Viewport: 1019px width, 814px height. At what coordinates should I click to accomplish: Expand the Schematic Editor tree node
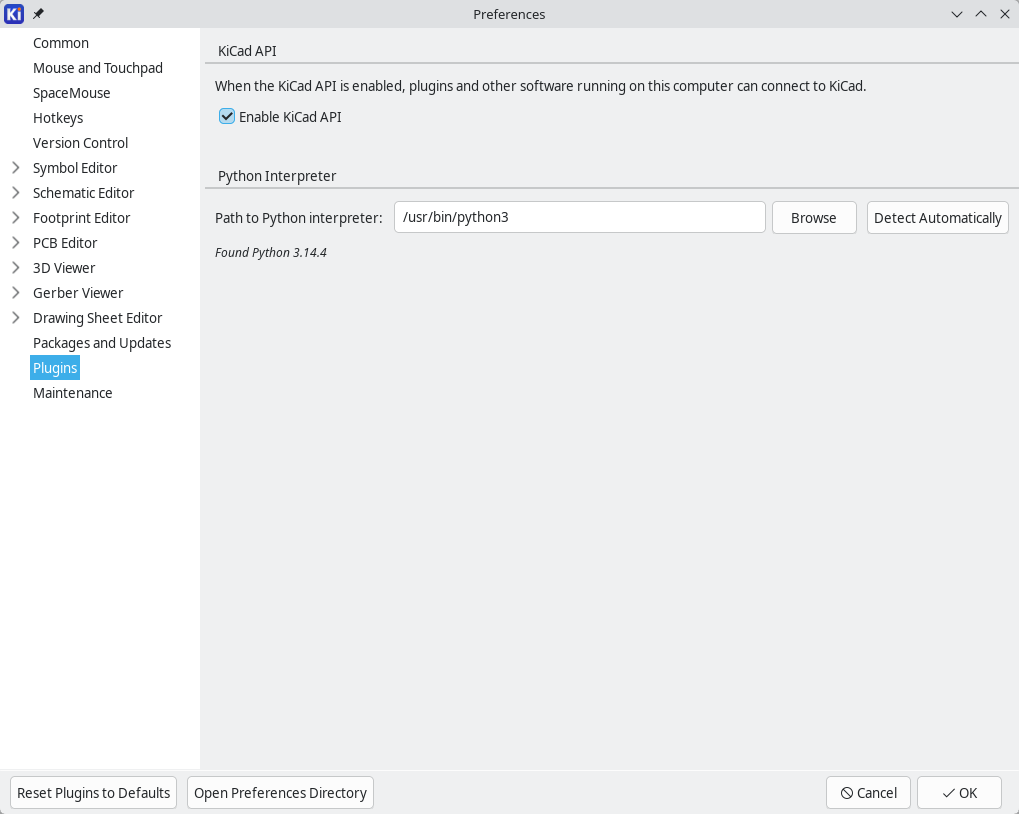(16, 193)
